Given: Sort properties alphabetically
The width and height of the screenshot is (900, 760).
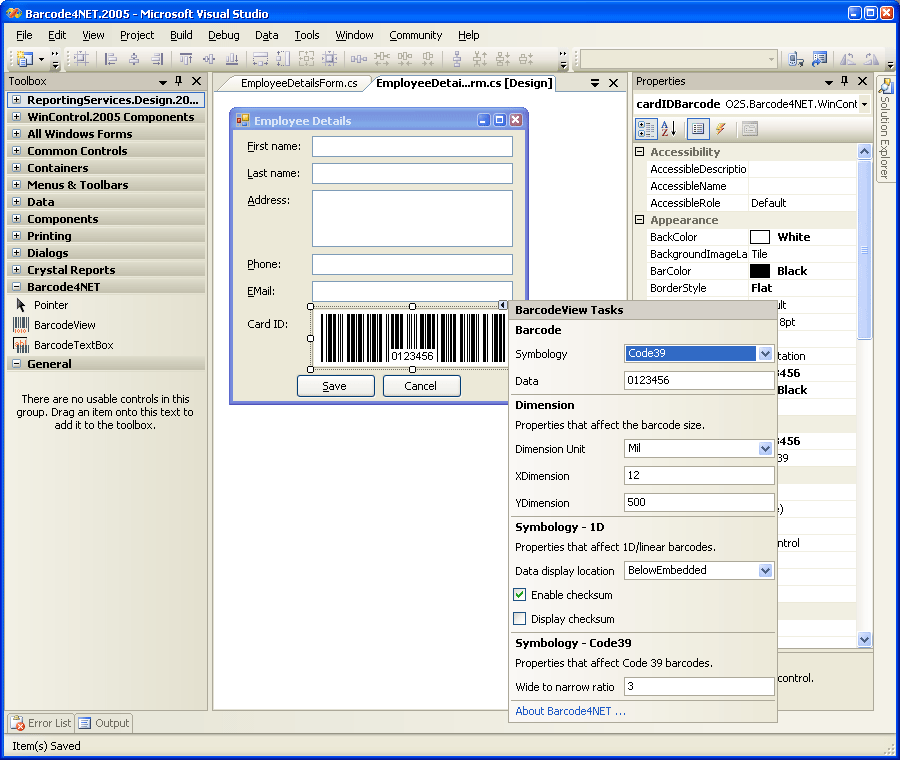Looking at the screenshot, I should click(669, 129).
